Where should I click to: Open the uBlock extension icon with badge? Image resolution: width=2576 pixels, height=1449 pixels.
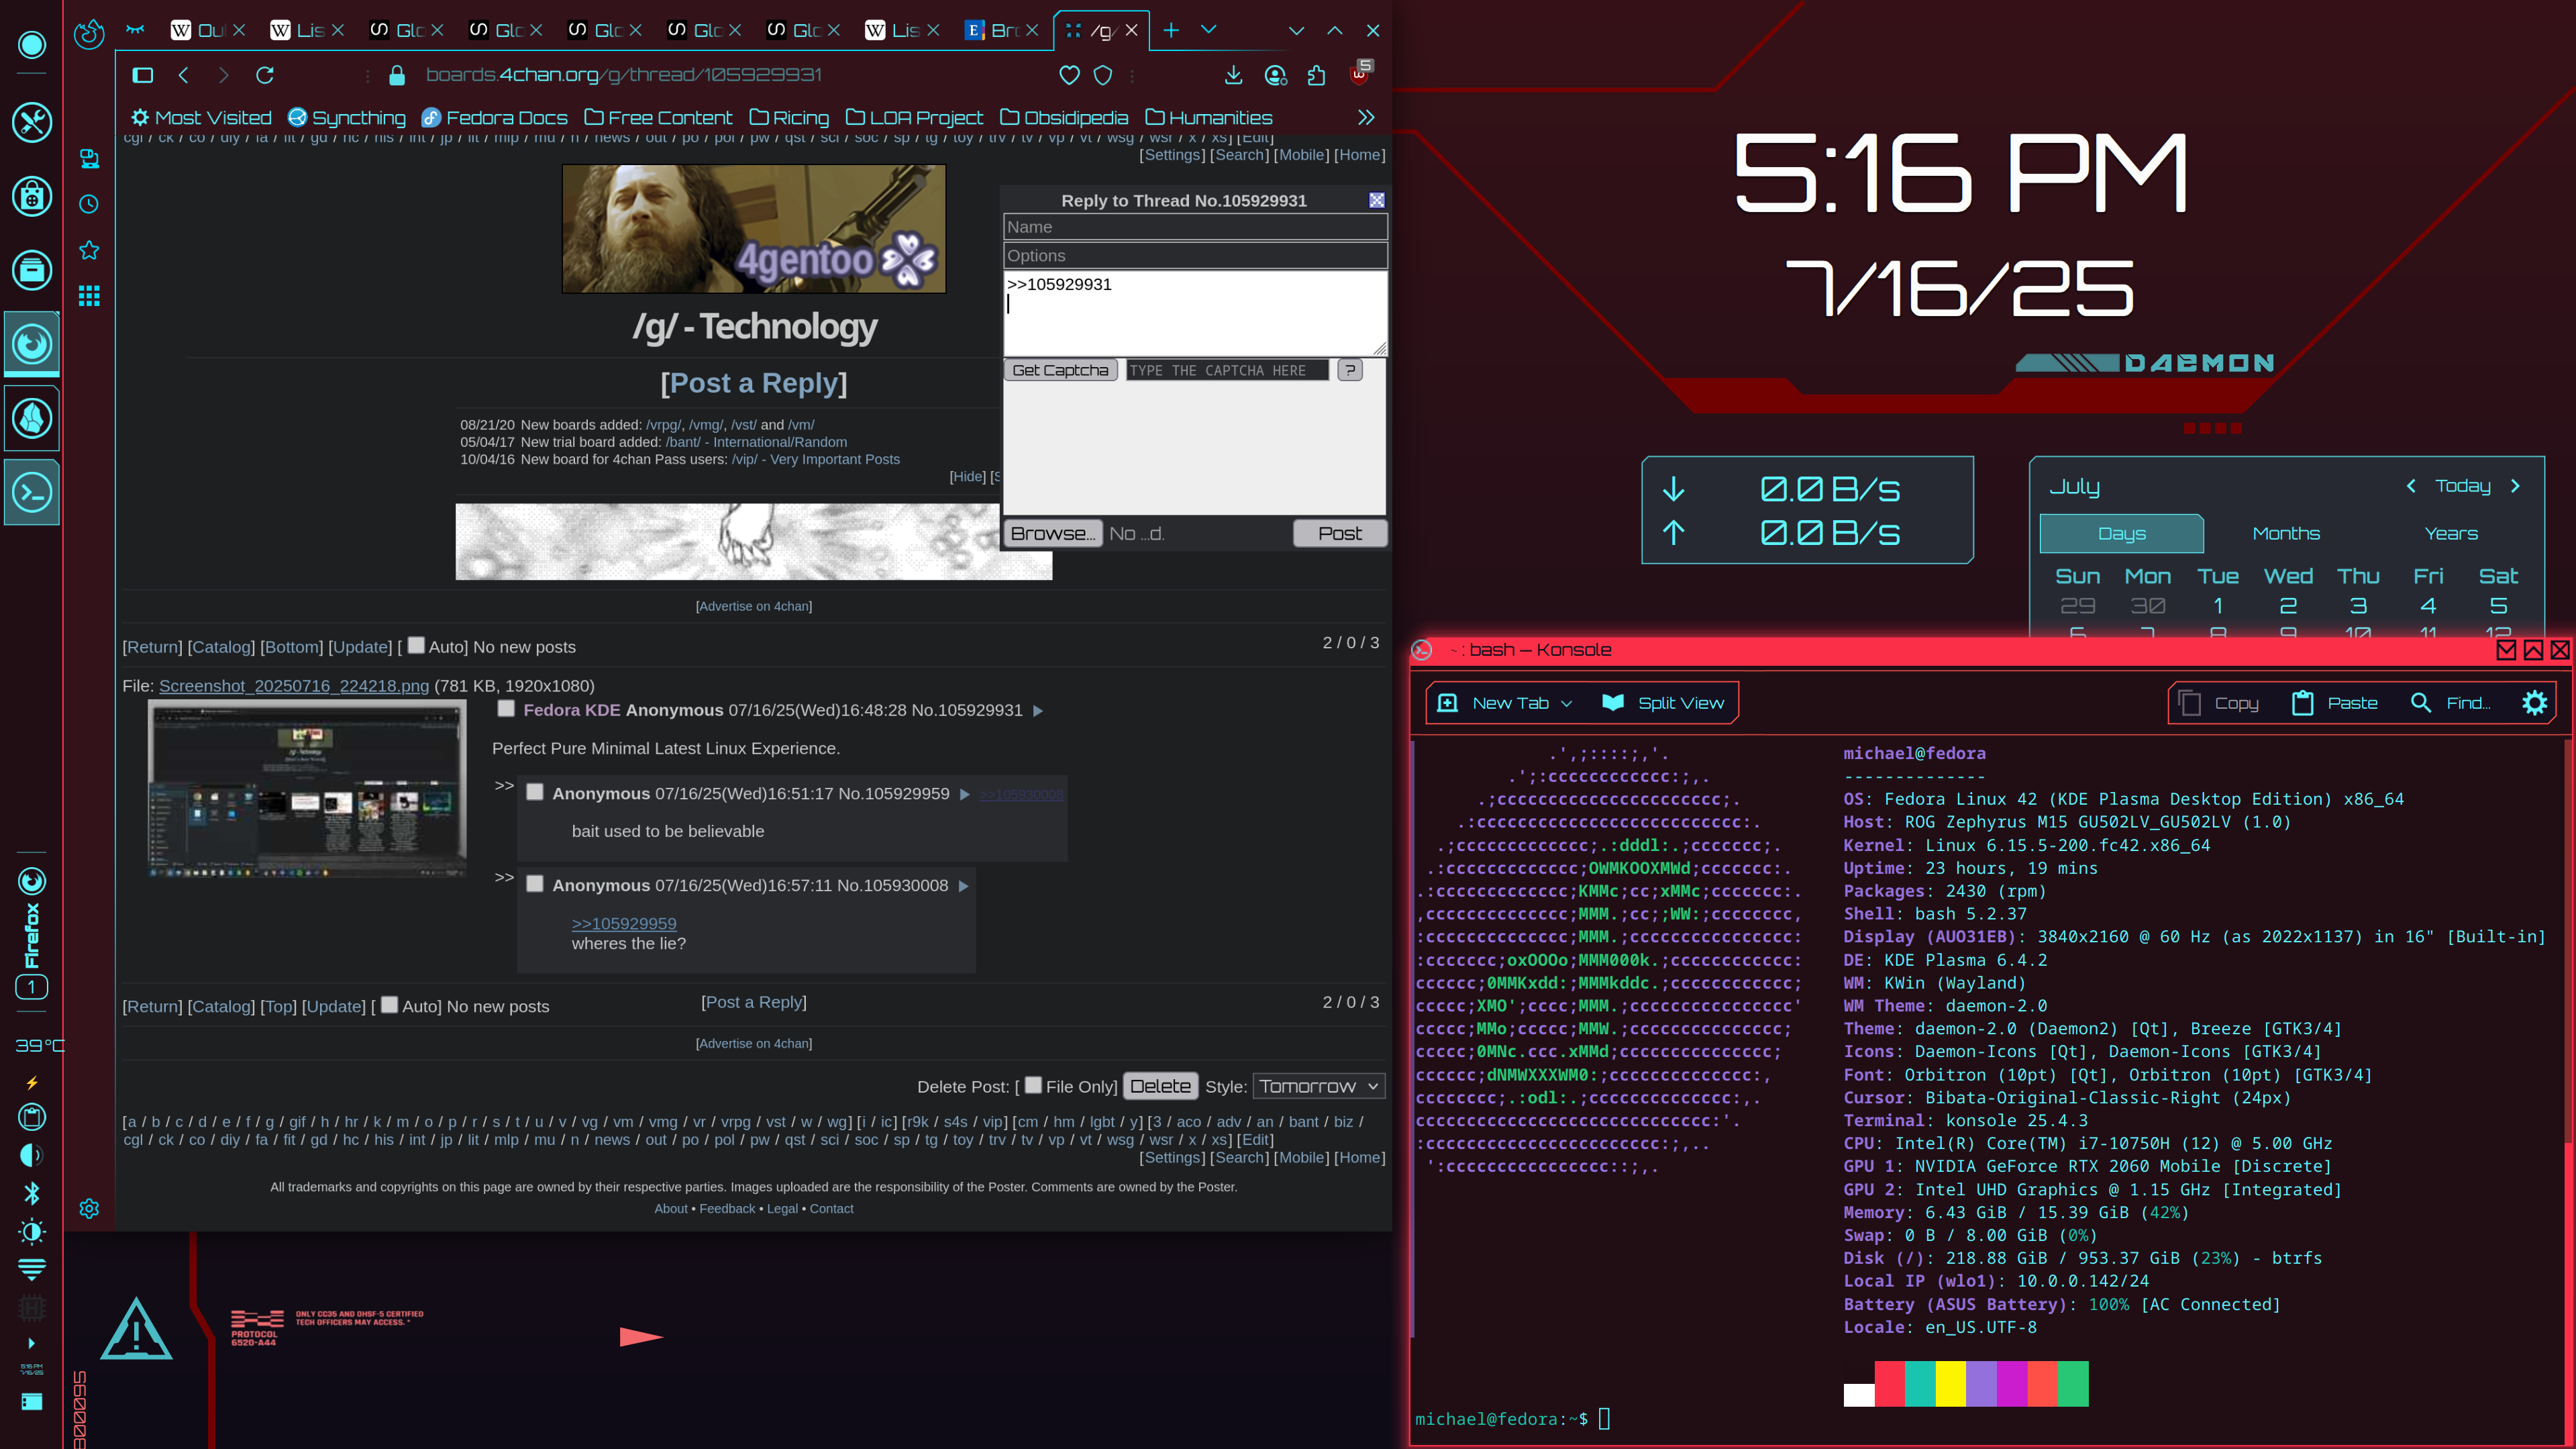[x=1361, y=72]
